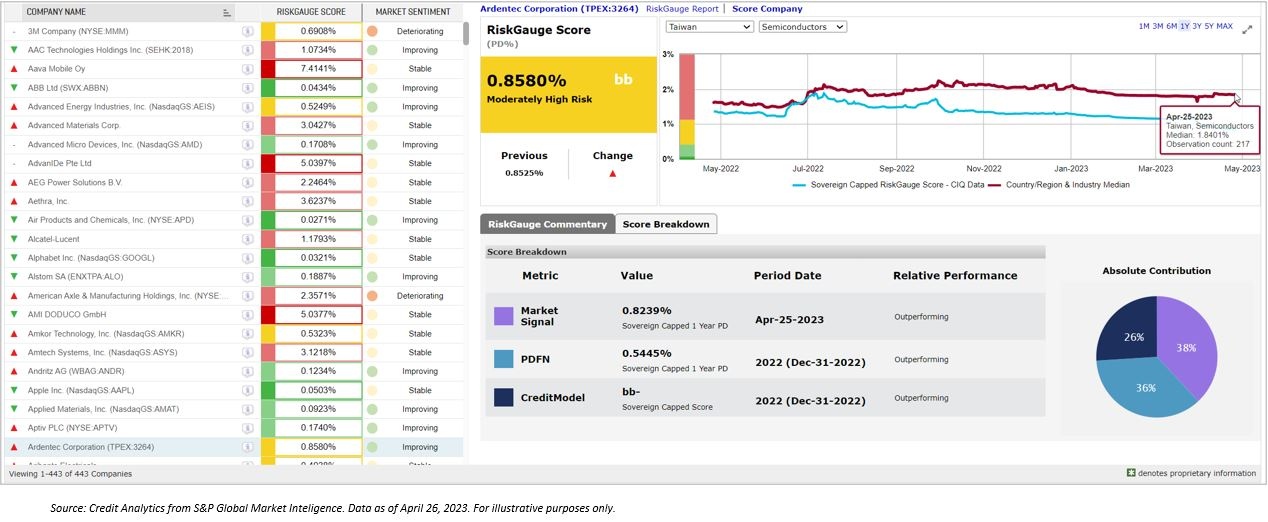Click the Score Company link

pyautogui.click(x=767, y=9)
